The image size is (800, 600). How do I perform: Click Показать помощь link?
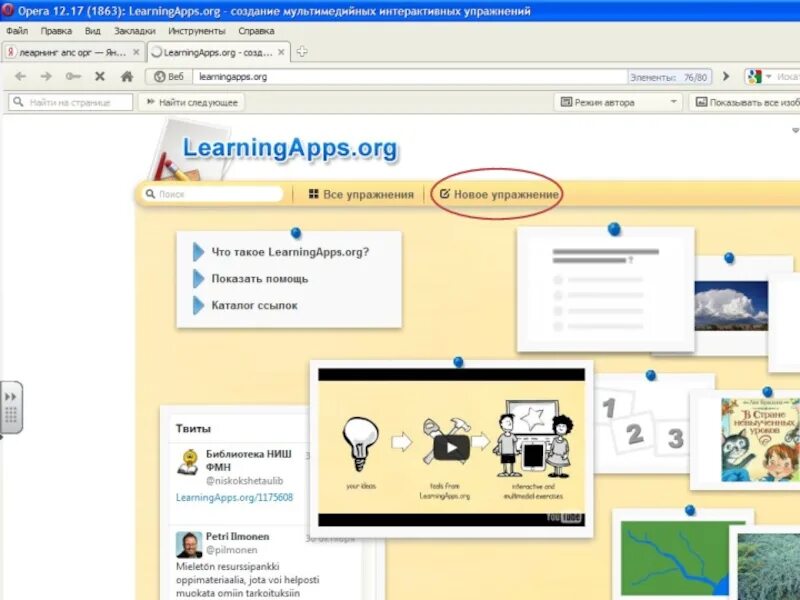[260, 279]
